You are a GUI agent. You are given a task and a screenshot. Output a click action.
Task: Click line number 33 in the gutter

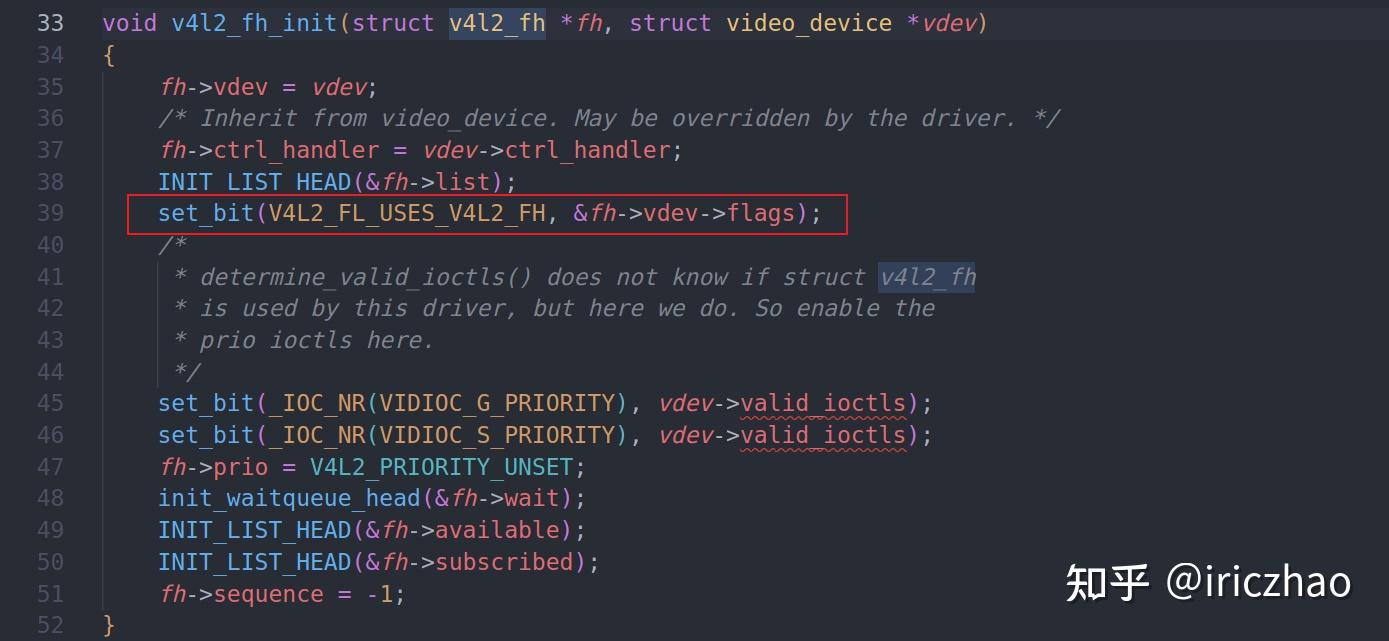(51, 23)
